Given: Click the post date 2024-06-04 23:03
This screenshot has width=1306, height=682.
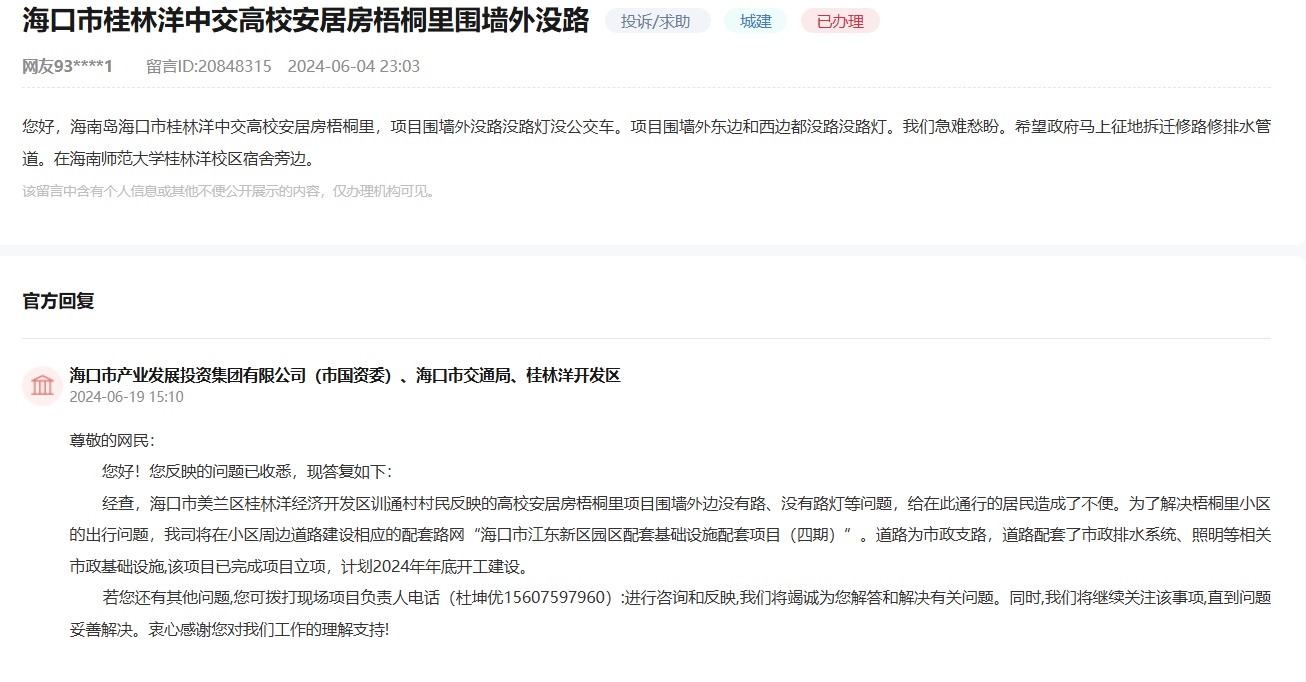Looking at the screenshot, I should click(x=353, y=66).
